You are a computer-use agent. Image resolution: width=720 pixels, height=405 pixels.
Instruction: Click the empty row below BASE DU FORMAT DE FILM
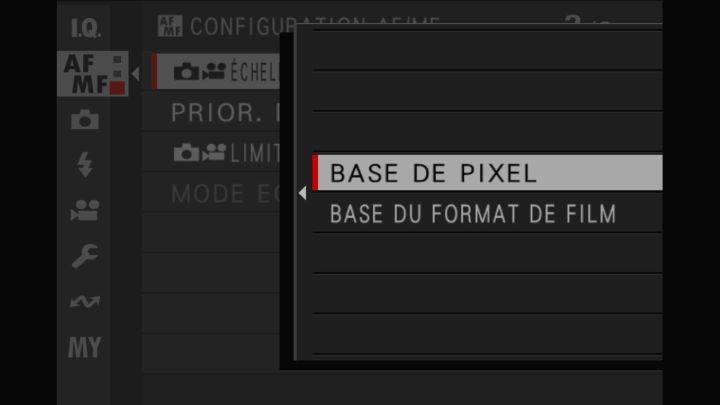(x=487, y=253)
